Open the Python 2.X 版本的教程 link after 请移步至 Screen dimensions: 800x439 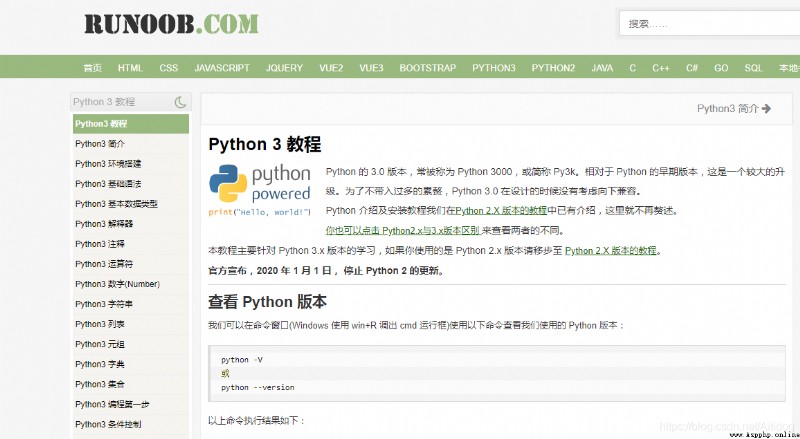coord(611,251)
